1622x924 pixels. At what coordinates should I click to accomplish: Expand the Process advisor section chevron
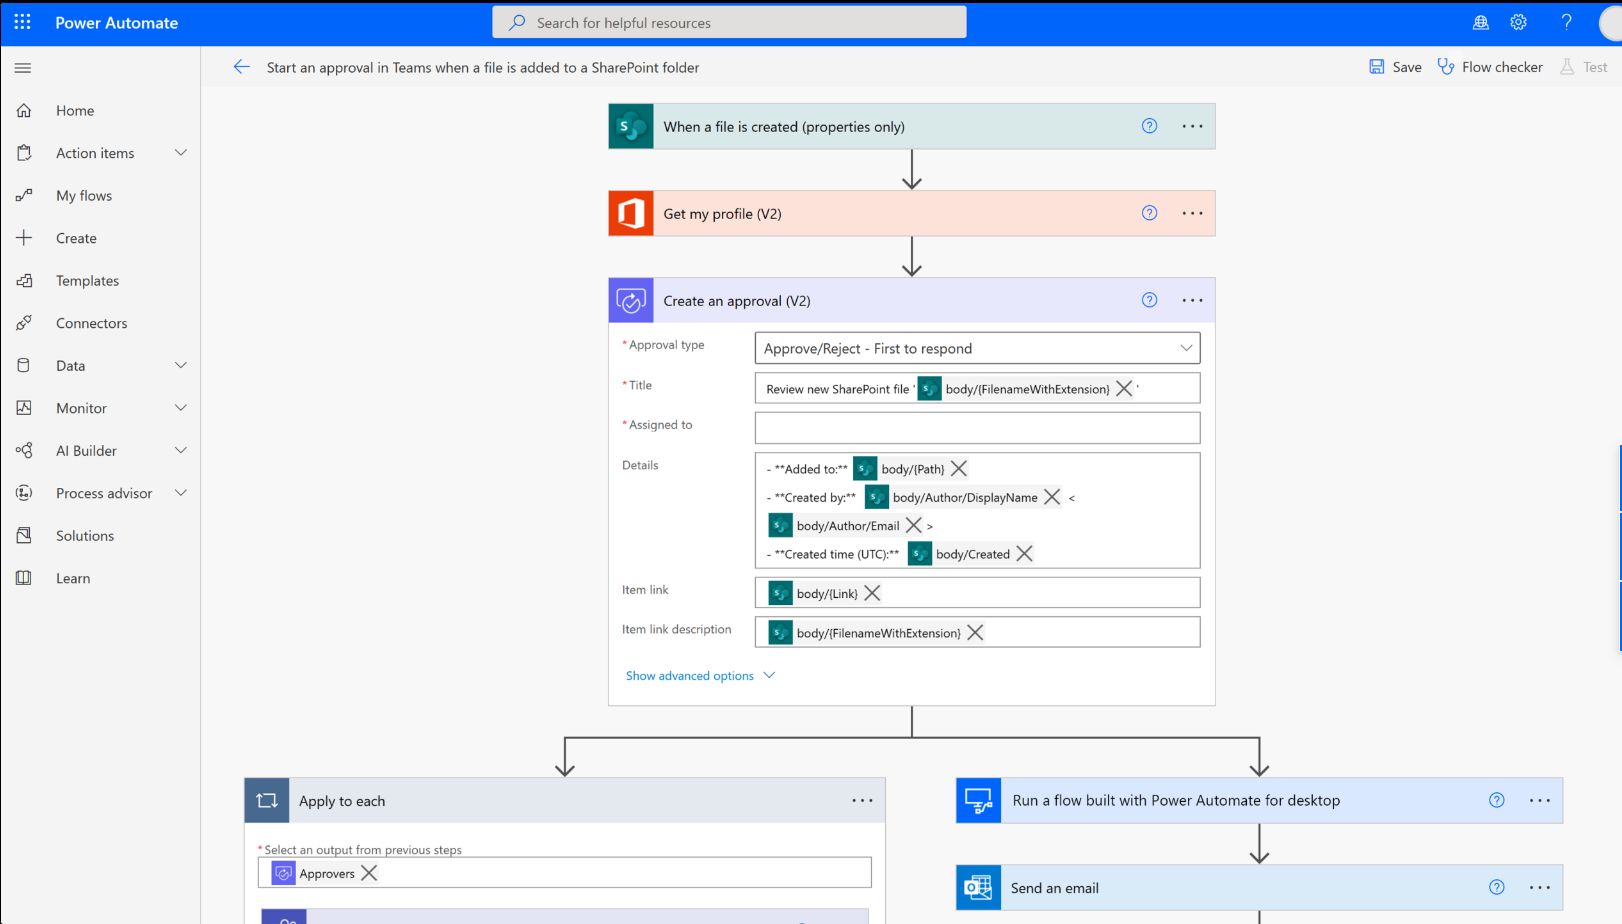point(181,493)
